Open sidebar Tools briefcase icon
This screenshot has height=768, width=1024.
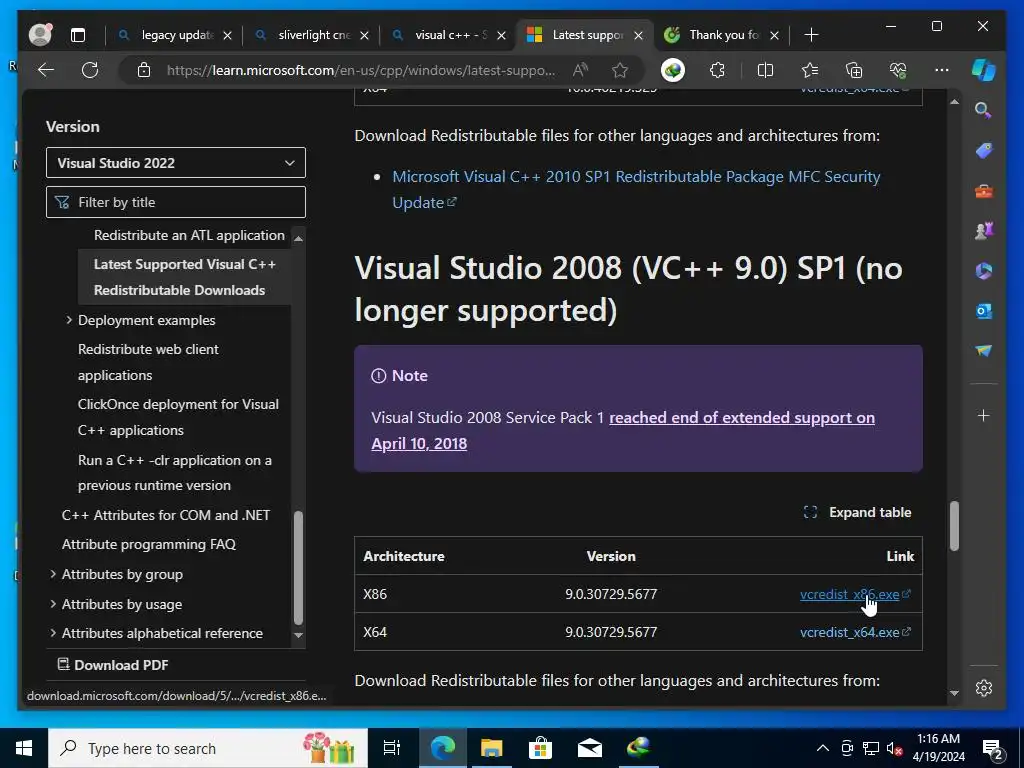984,191
